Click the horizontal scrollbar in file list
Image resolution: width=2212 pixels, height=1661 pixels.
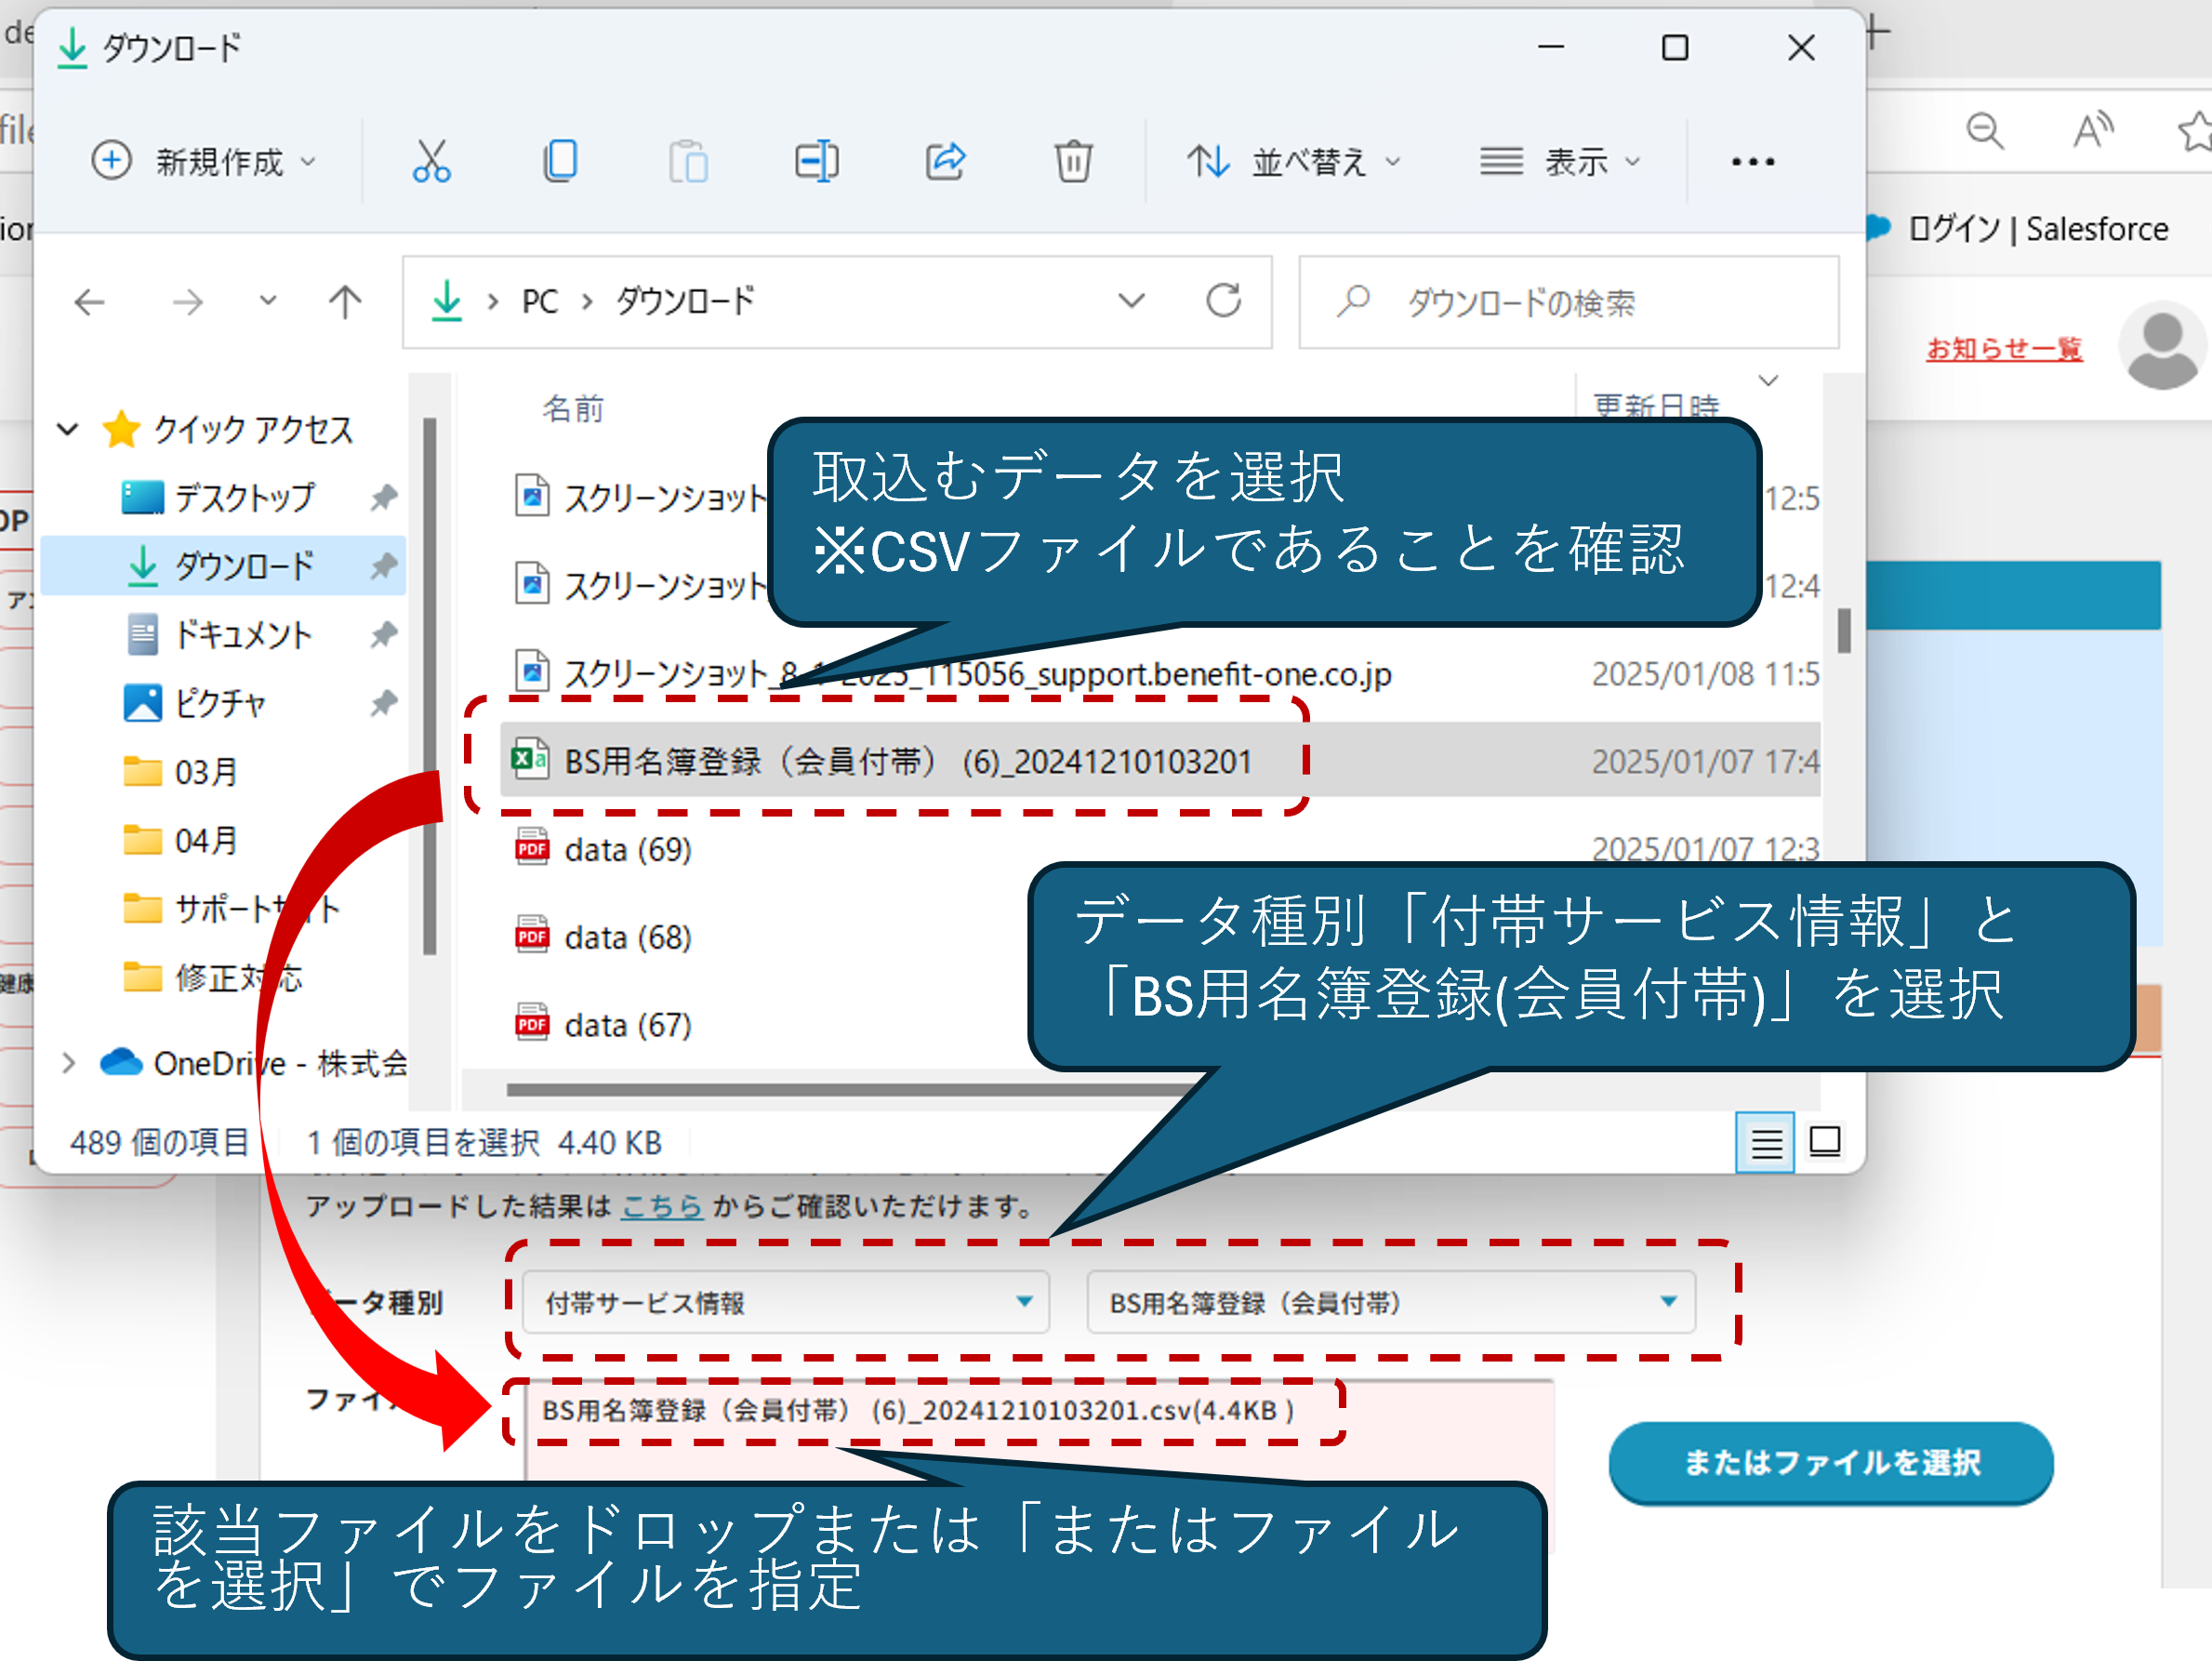[x=850, y=1089]
